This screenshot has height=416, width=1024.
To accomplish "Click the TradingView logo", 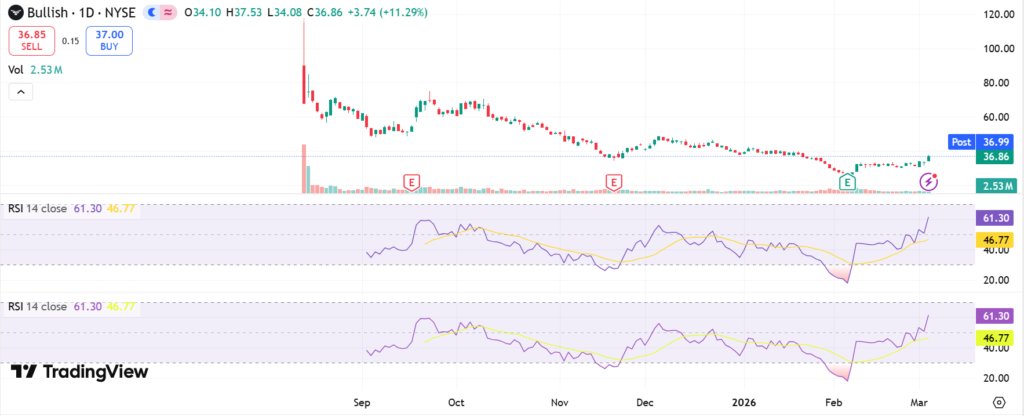I will 79,372.
